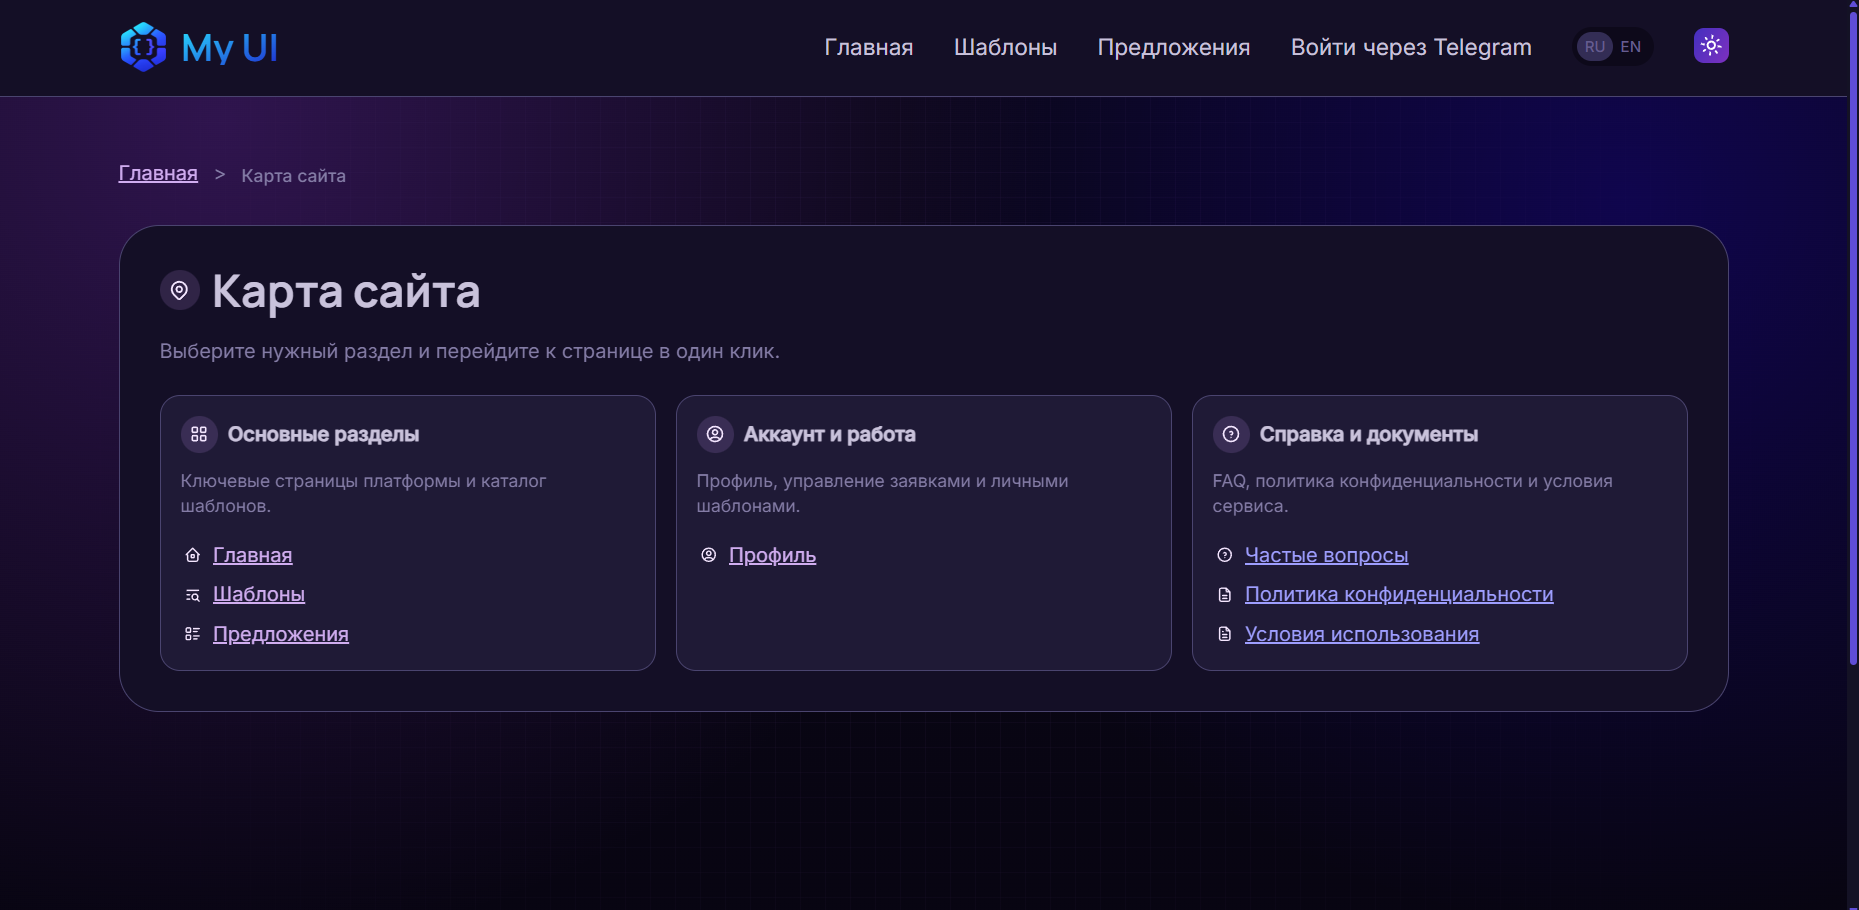Viewport: 1859px width, 910px height.
Task: Open the Частые вопросы link
Action: click(x=1326, y=555)
